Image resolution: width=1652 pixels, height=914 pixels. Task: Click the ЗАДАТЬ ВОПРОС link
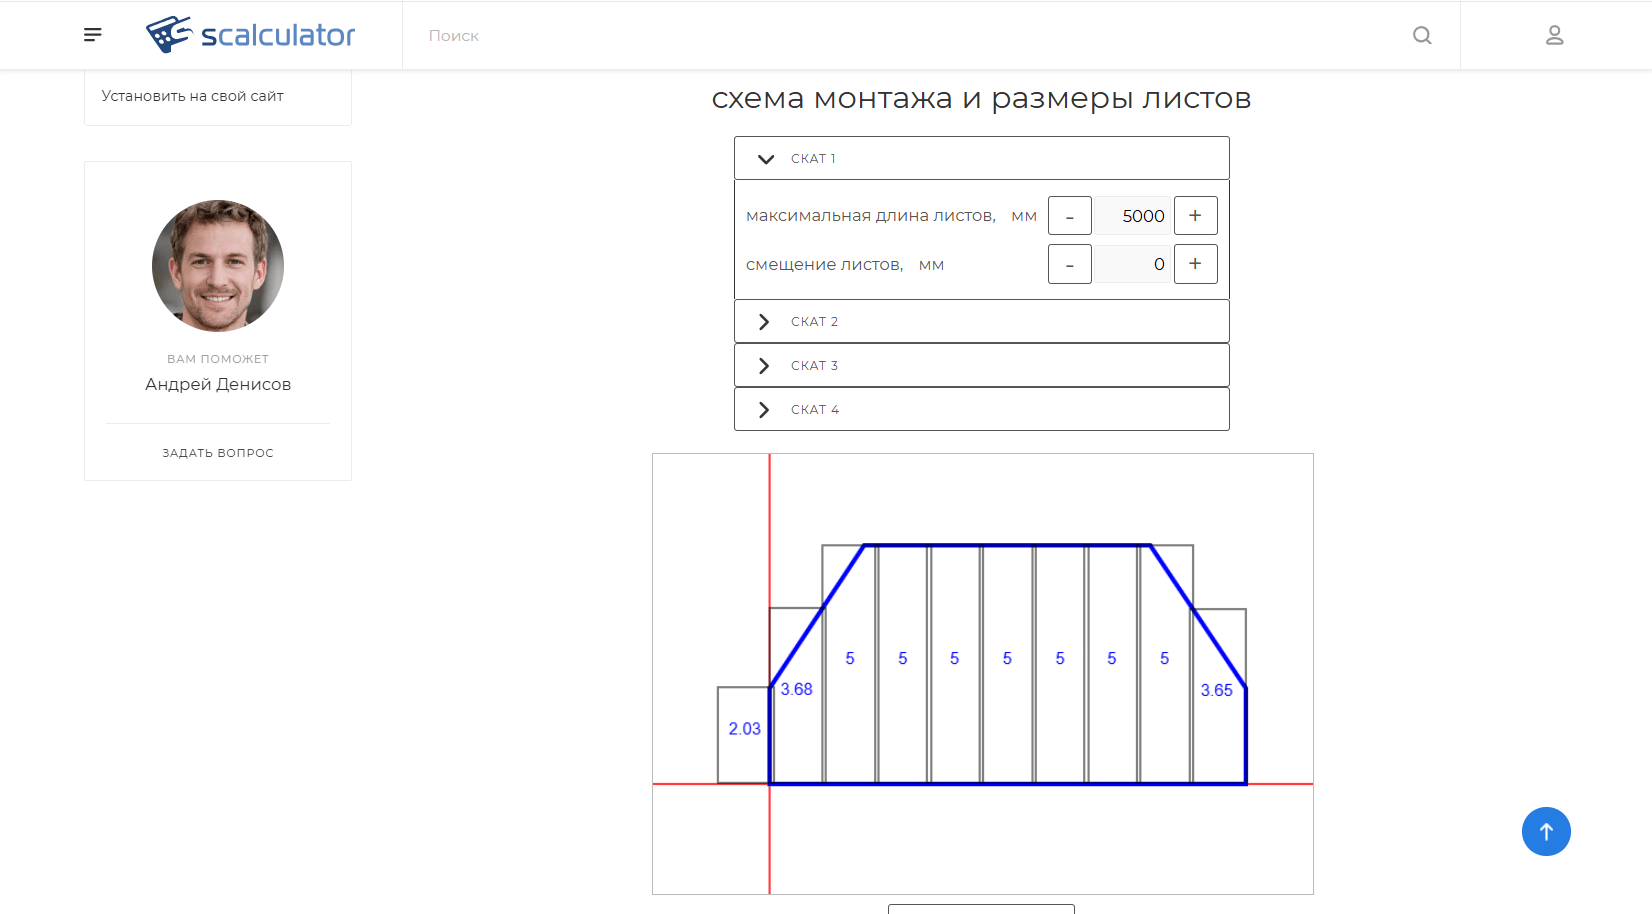[x=217, y=452]
